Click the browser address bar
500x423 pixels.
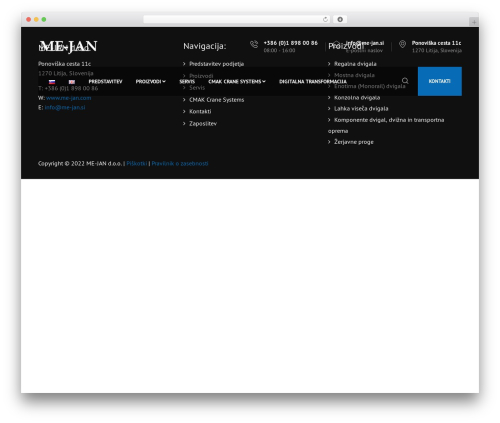[x=237, y=19]
